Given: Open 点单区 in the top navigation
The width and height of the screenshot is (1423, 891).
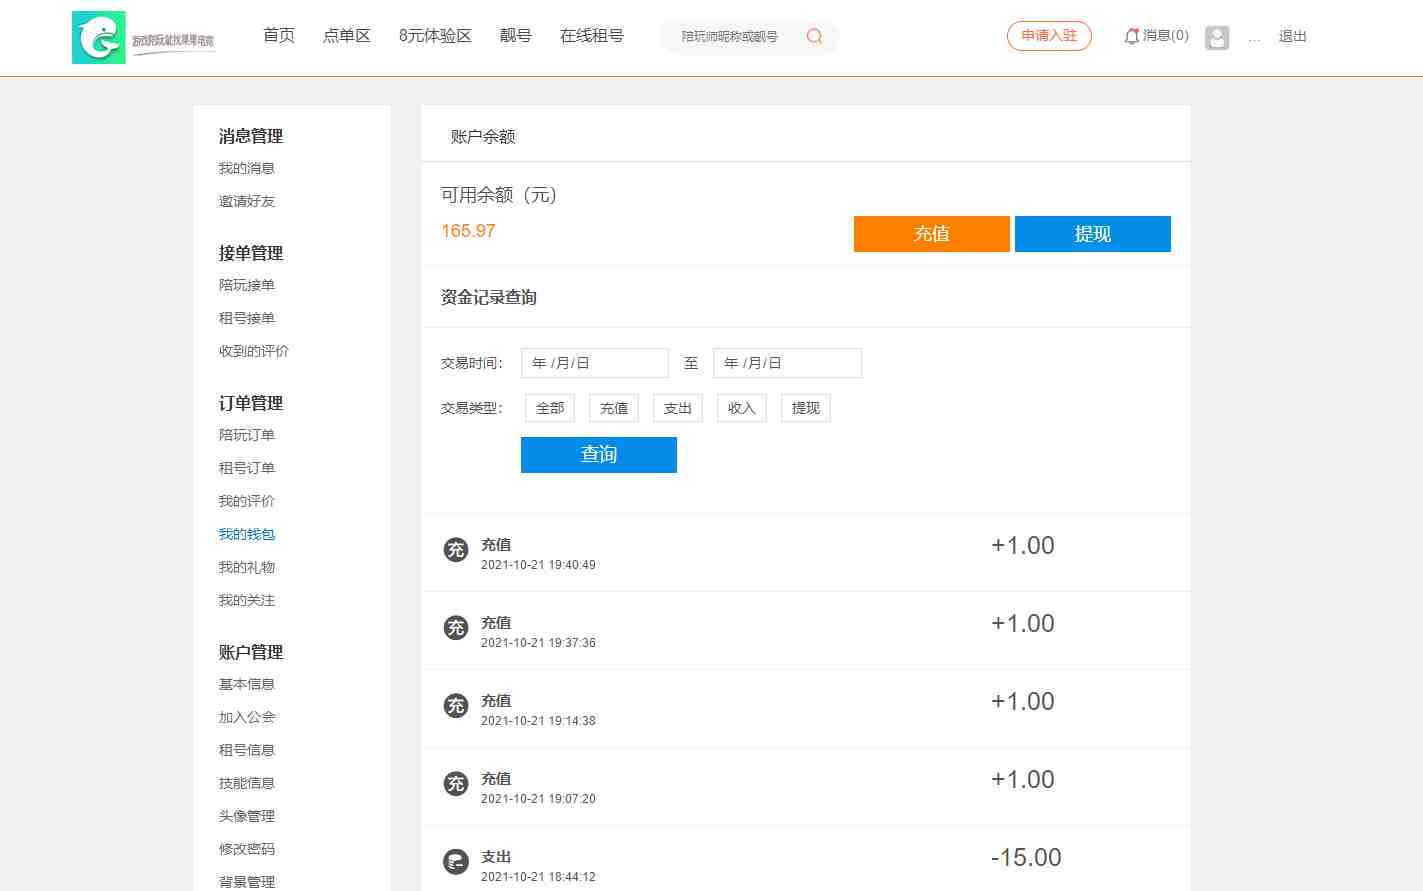Looking at the screenshot, I should click(346, 36).
